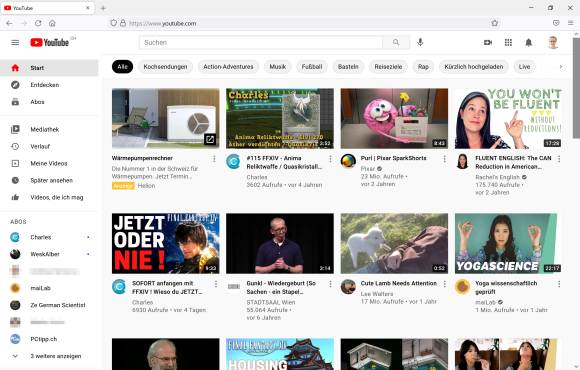Viewport: 580px width, 370px height.
Task: Open the maiLab subscription channel
Action: [x=49, y=288]
